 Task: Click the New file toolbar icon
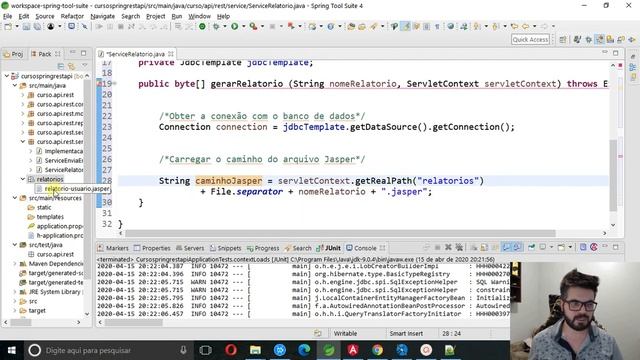click(8, 27)
